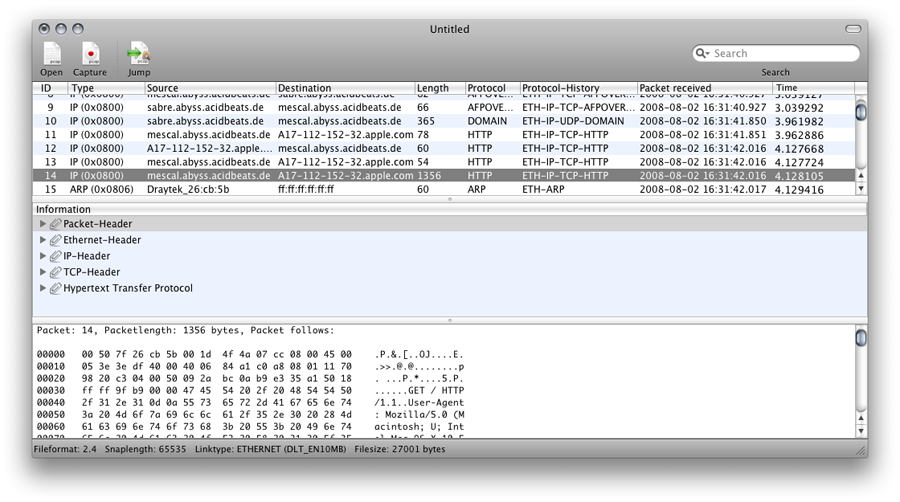Screen dimensions: 900x502
Task: Click packet list scroll up arrow
Action: point(861,176)
